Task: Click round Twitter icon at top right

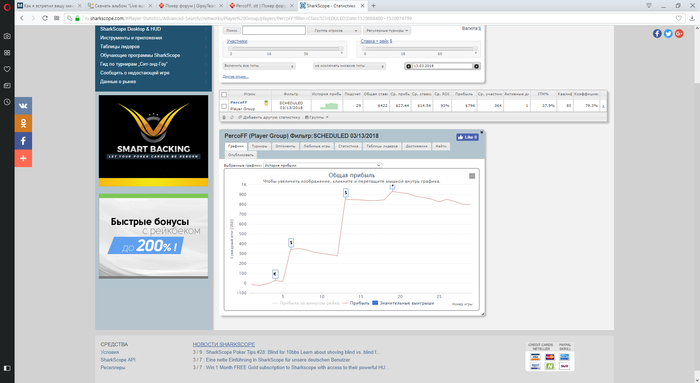Action: (668, 33)
